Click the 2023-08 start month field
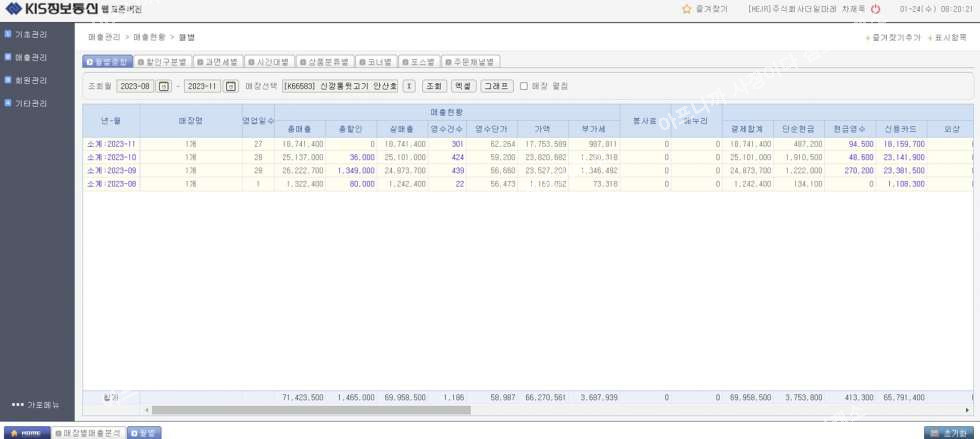Viewport: 980px width, 439px height. (x=135, y=86)
